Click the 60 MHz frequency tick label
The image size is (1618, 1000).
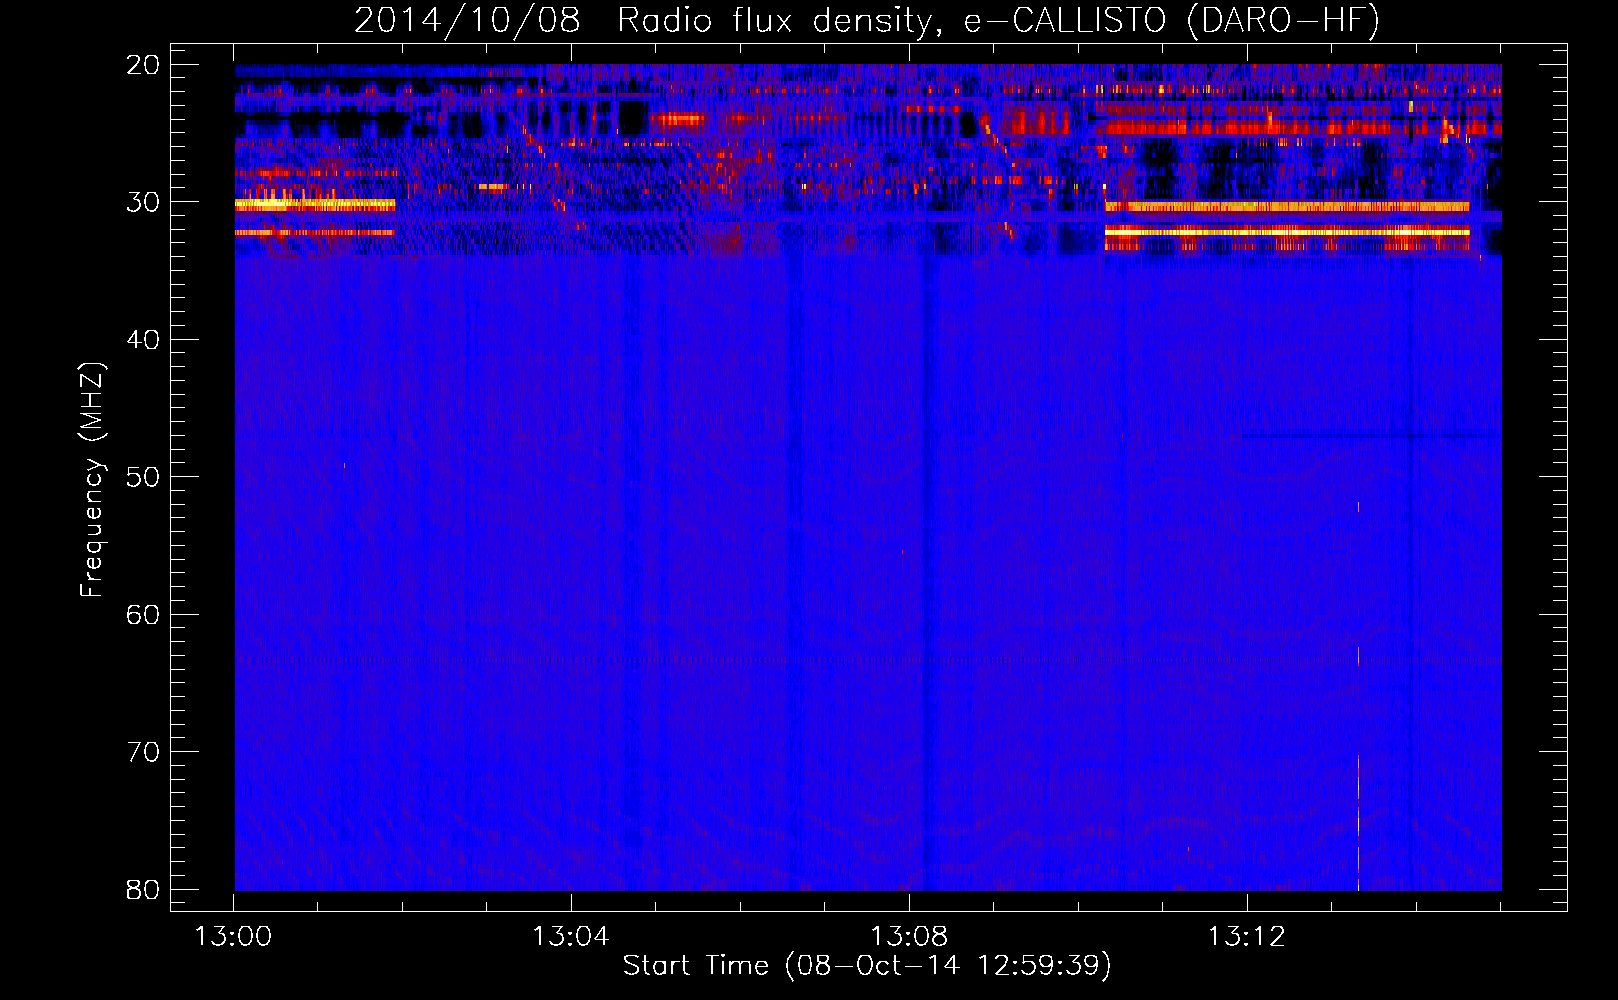[x=144, y=615]
